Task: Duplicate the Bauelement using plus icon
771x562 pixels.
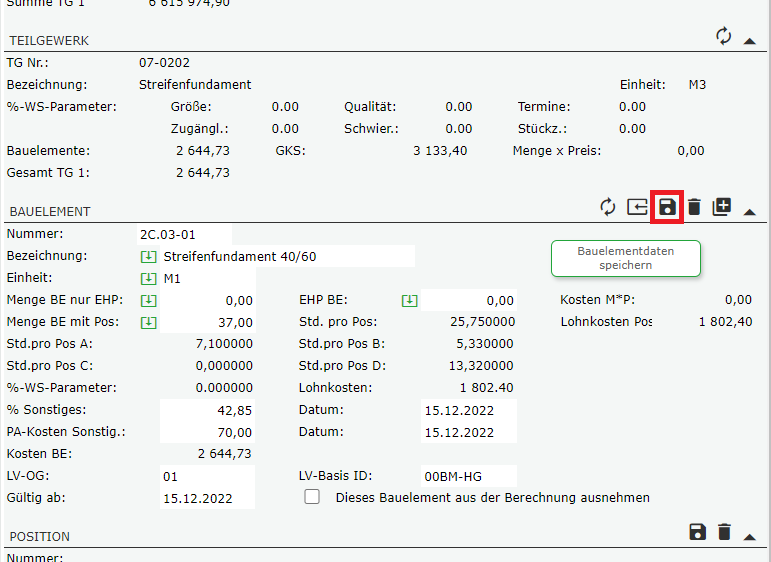Action: point(722,207)
